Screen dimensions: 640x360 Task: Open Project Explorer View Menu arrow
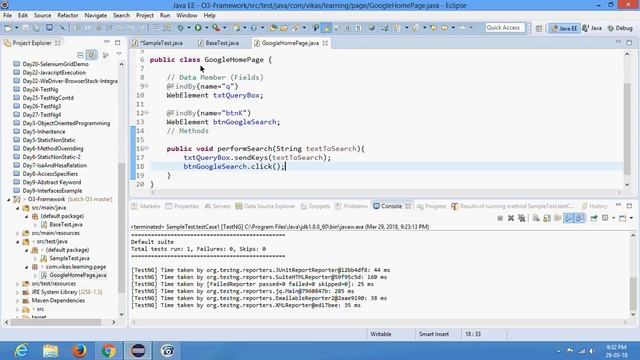119,54
